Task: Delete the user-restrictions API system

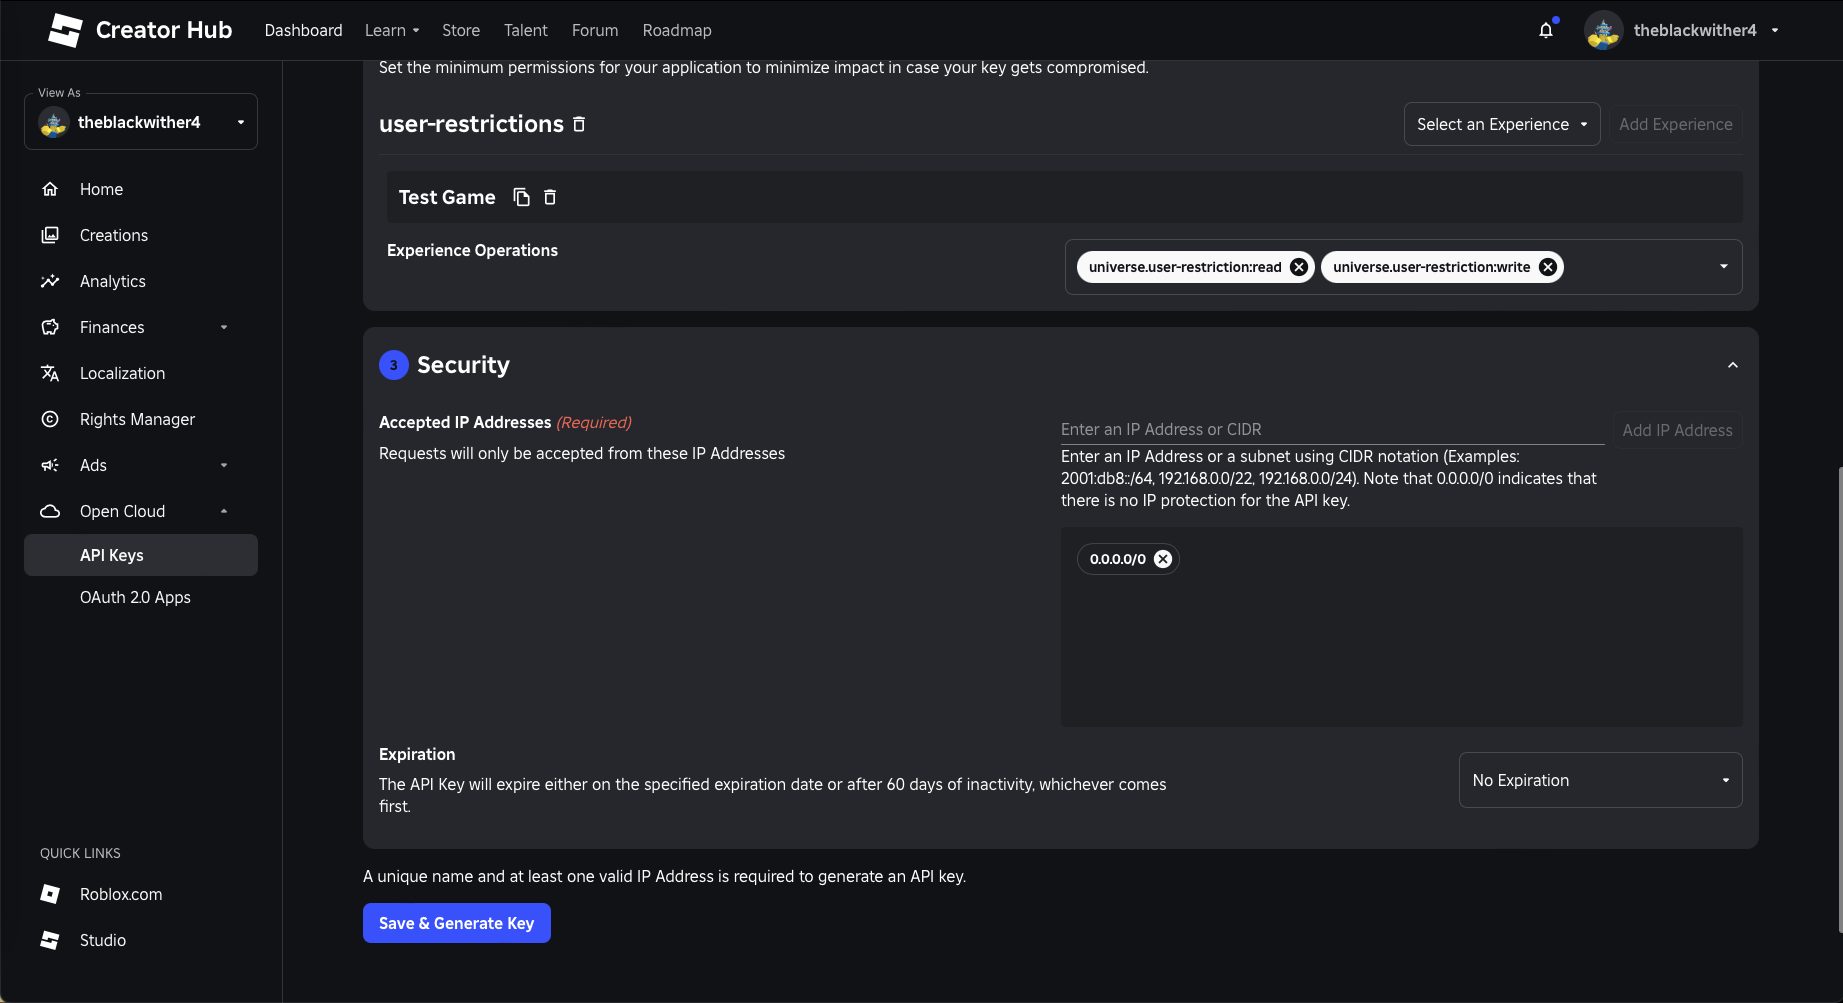Action: 579,124
